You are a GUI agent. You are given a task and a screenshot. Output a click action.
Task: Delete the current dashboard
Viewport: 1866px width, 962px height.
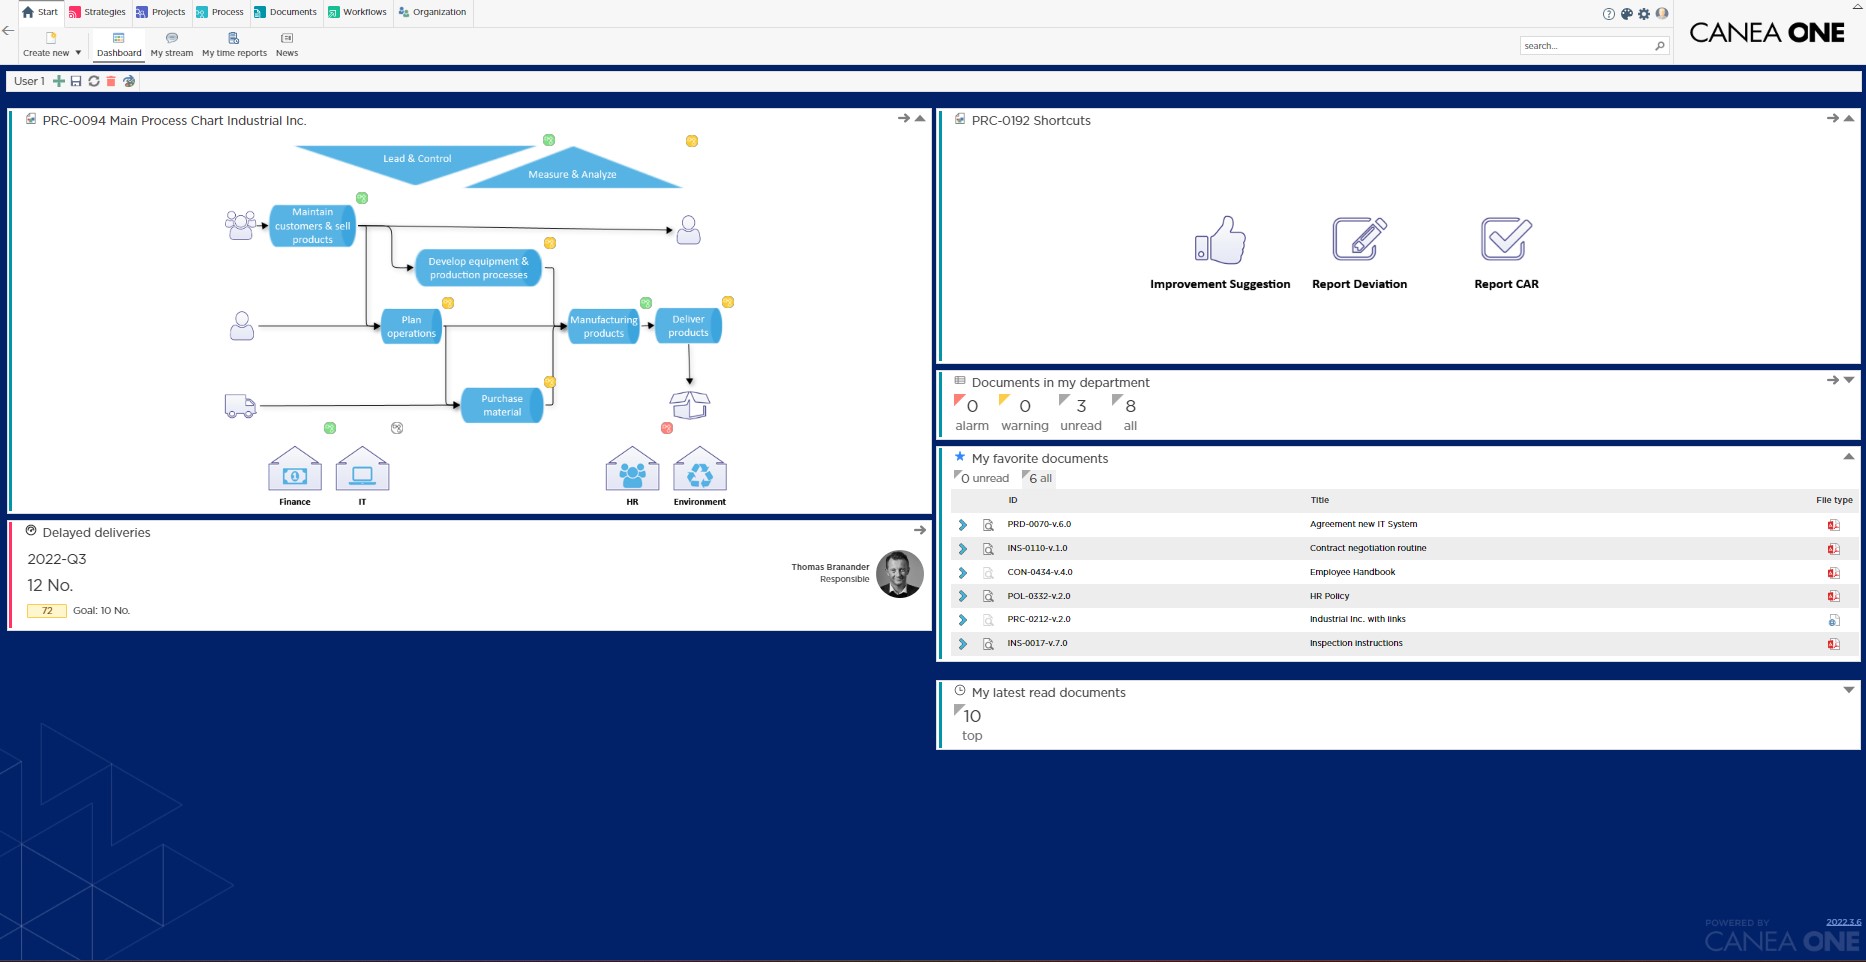pyautogui.click(x=111, y=81)
